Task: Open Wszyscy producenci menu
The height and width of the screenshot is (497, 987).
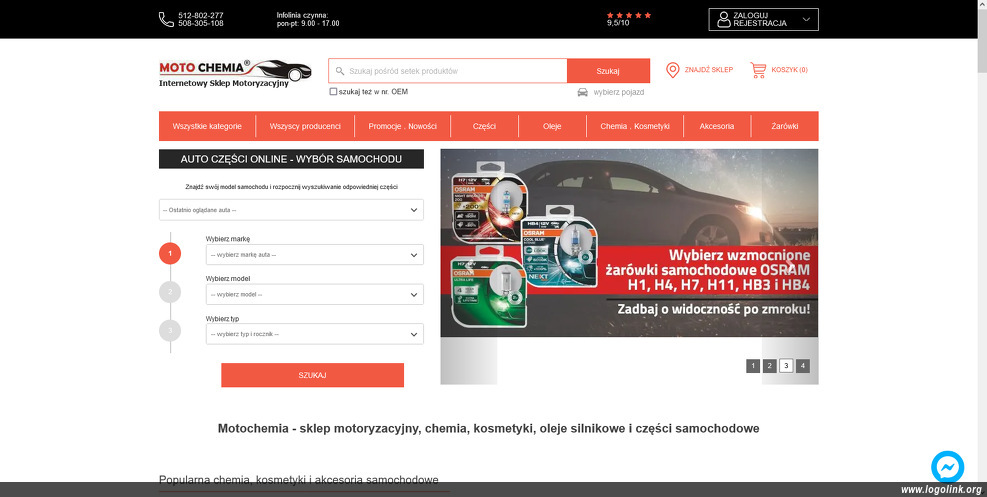Action: 305,126
